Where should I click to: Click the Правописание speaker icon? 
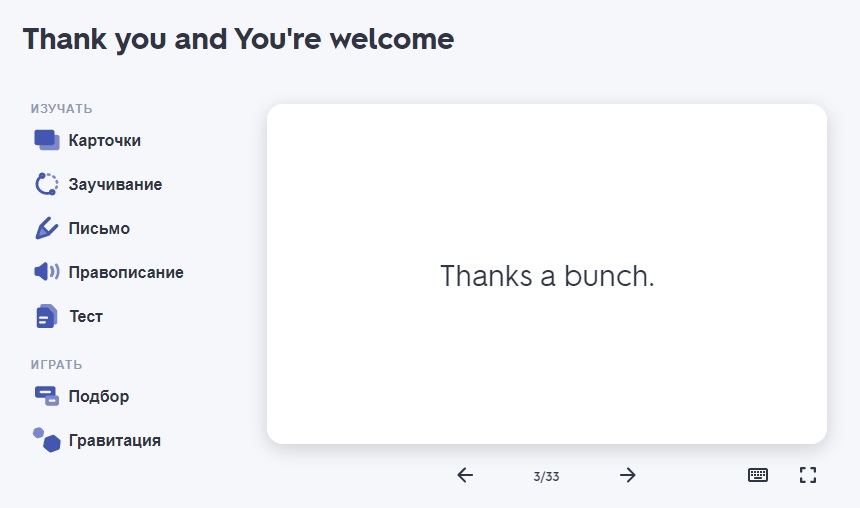47,272
